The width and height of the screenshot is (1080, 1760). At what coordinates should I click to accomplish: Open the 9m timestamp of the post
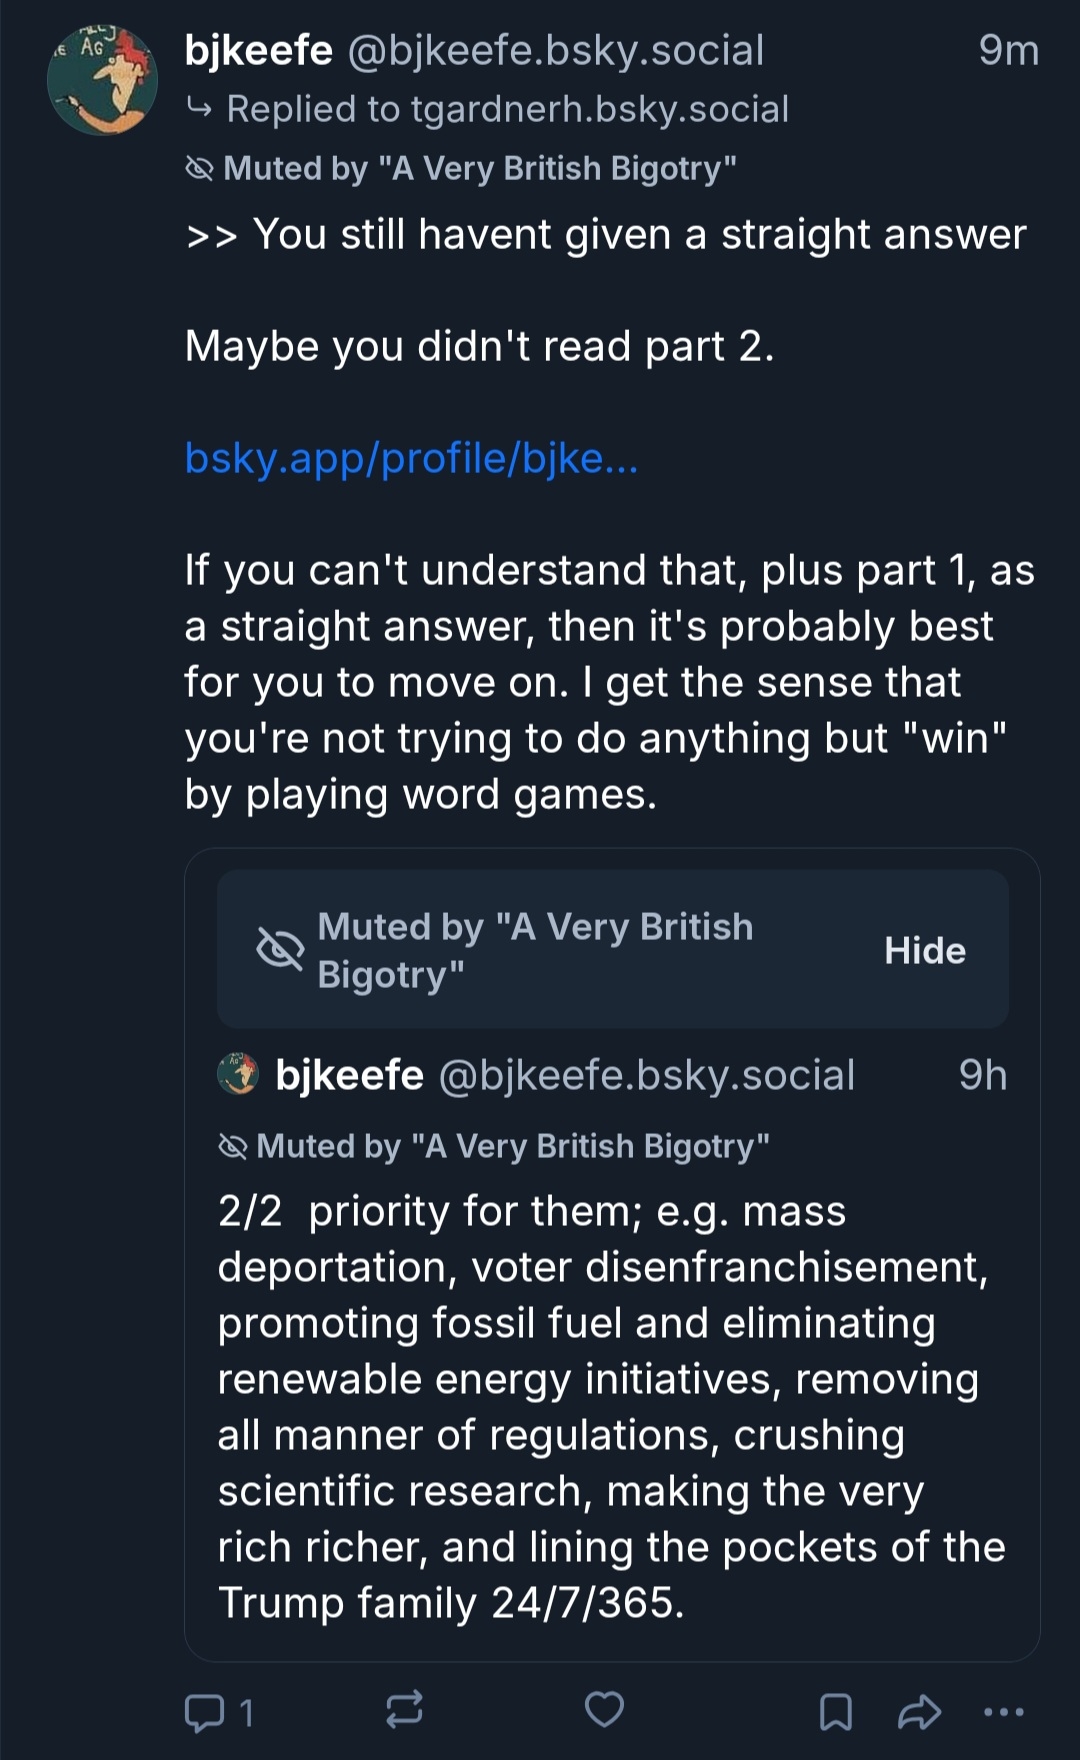pos(1008,50)
